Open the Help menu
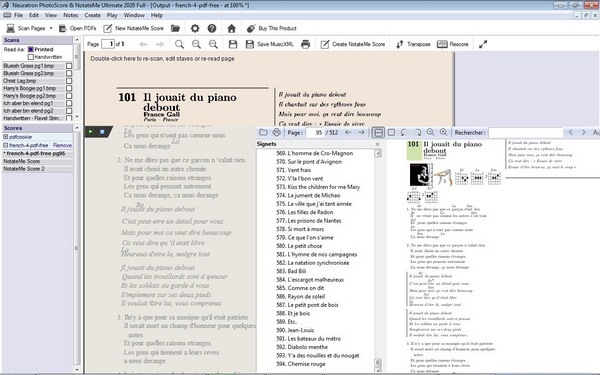The width and height of the screenshot is (600, 375). [x=157, y=15]
